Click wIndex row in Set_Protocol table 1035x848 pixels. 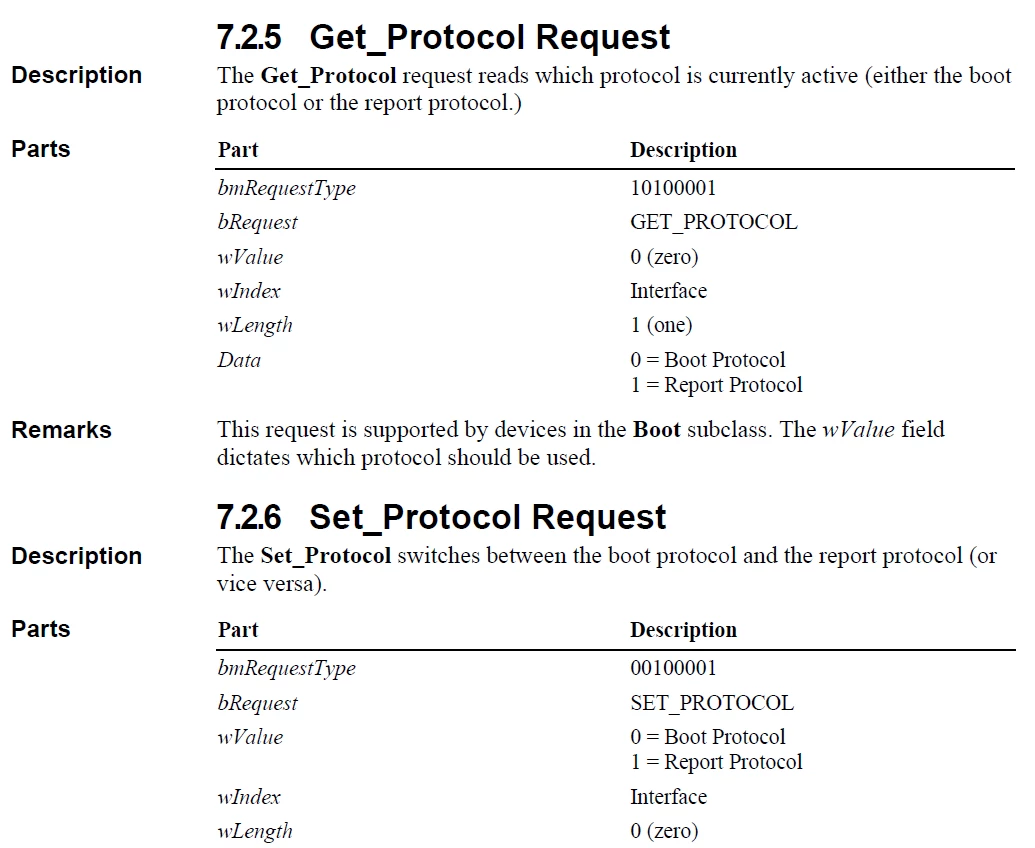(x=615, y=797)
